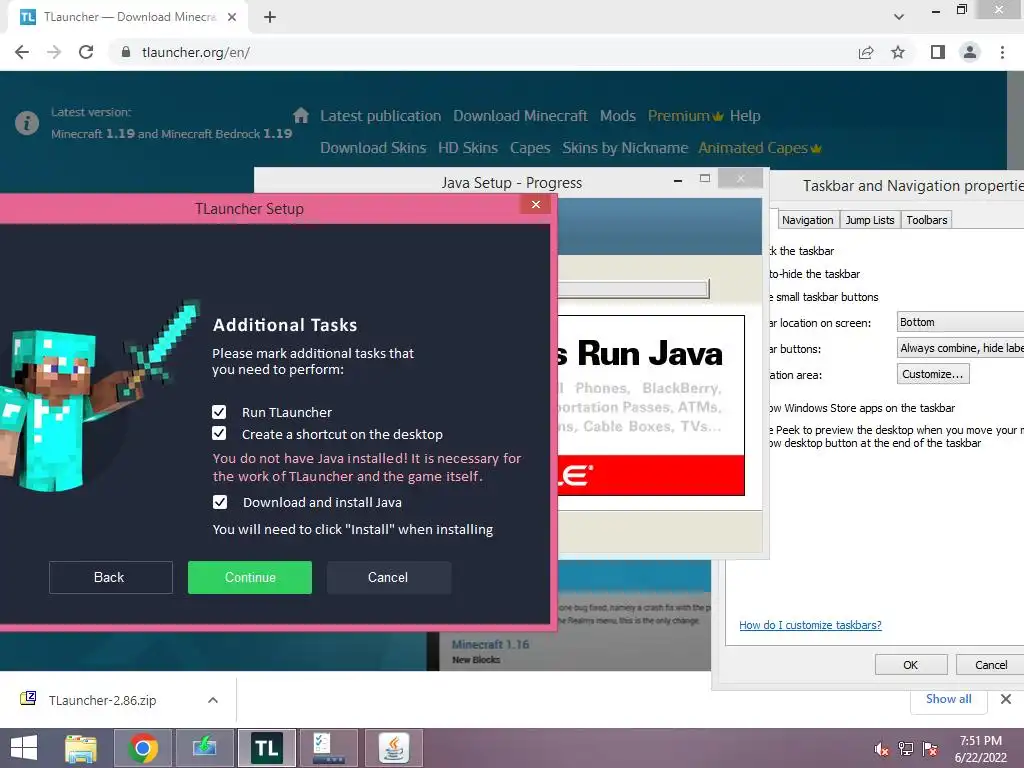Open the tab search chevron in the title bar
1024x768 pixels.
tap(899, 17)
